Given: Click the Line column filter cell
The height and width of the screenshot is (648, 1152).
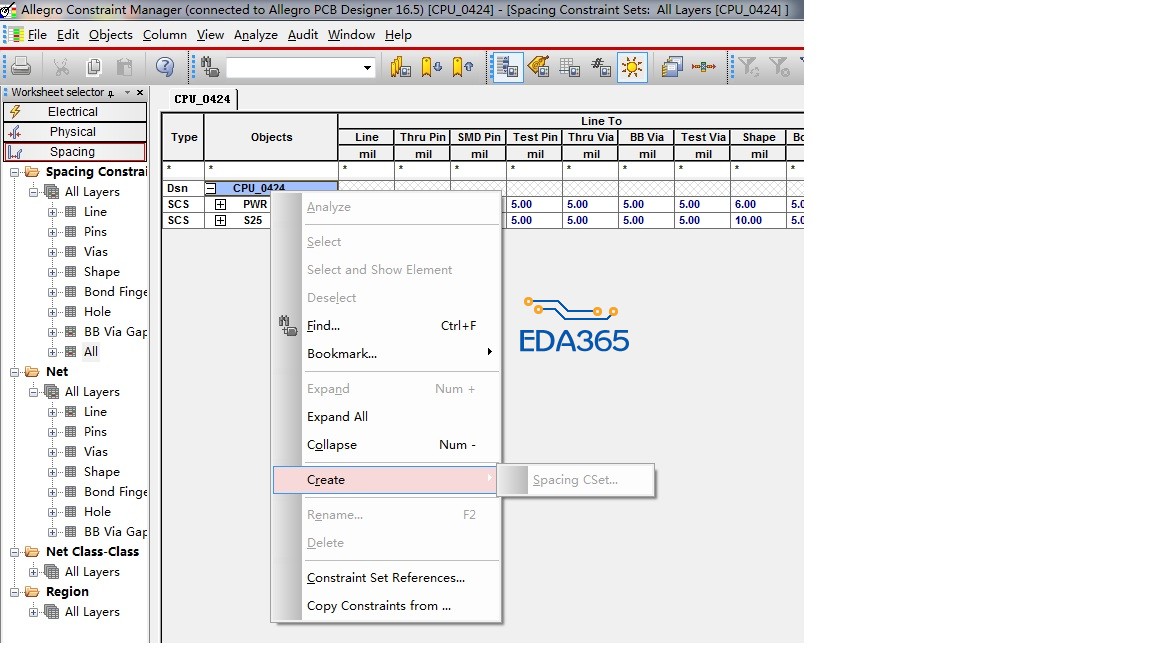Looking at the screenshot, I should 367,169.
